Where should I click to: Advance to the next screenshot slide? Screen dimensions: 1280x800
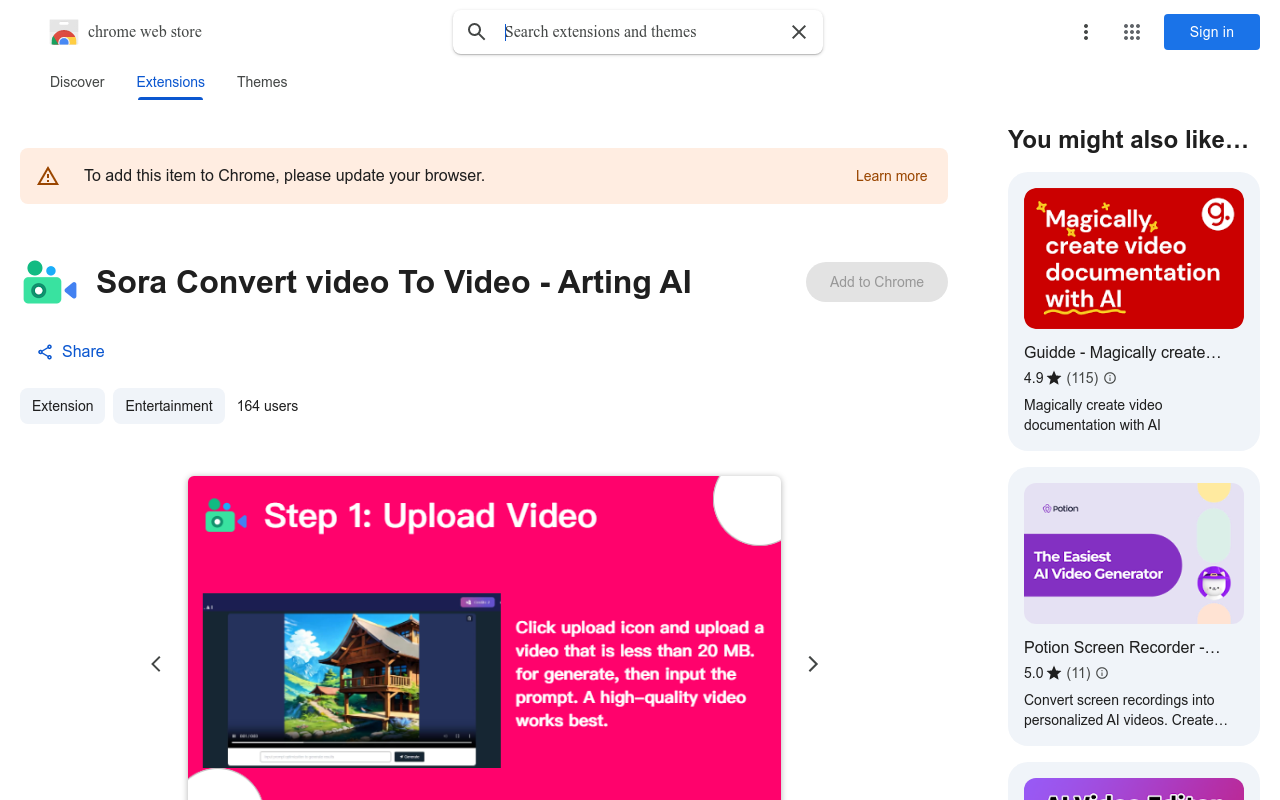point(813,664)
